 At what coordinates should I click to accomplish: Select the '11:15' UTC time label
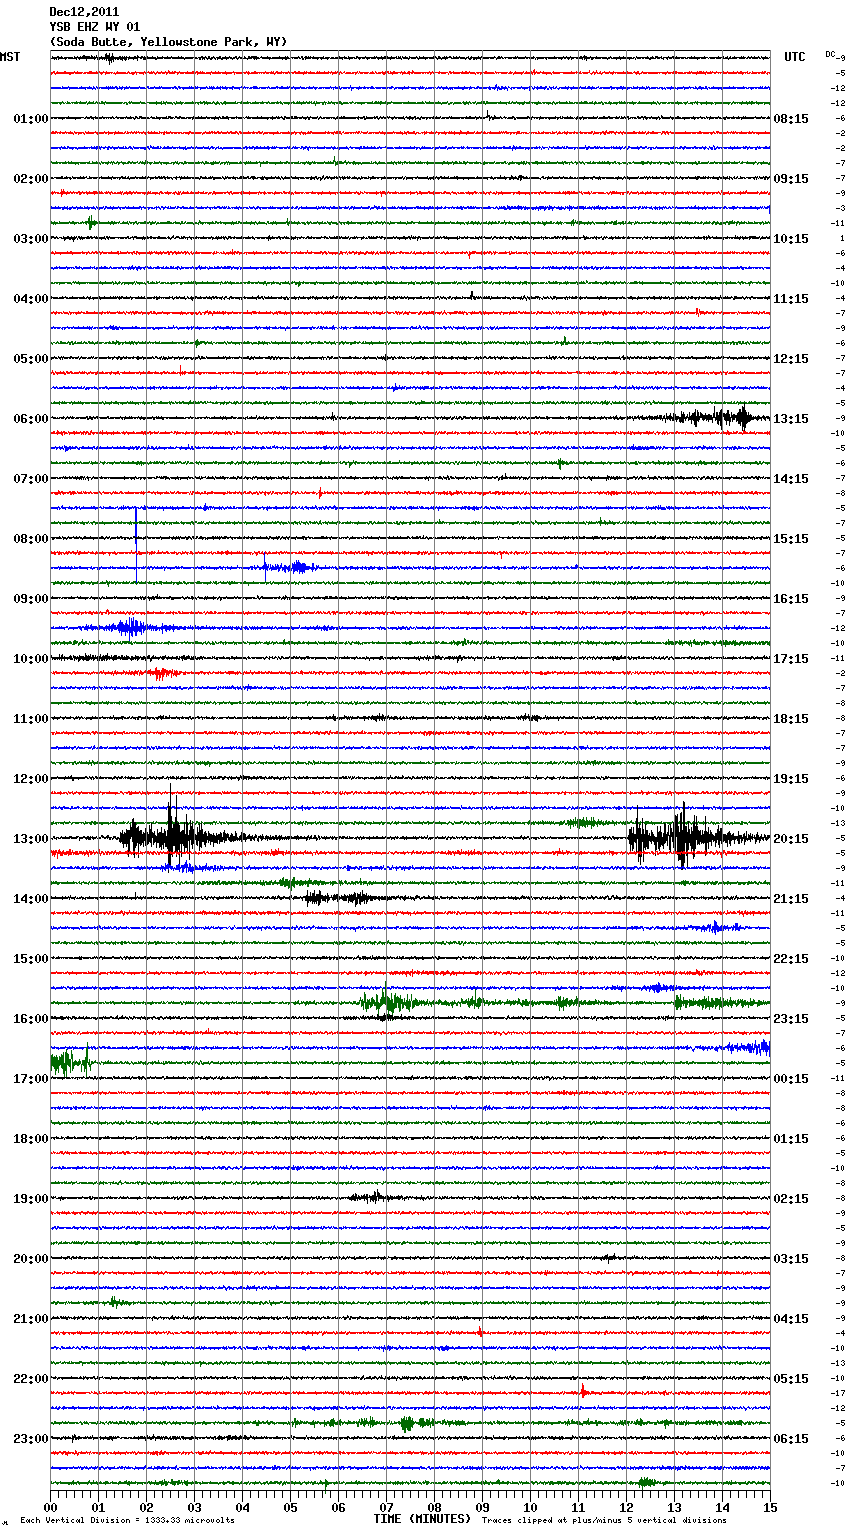(791, 299)
